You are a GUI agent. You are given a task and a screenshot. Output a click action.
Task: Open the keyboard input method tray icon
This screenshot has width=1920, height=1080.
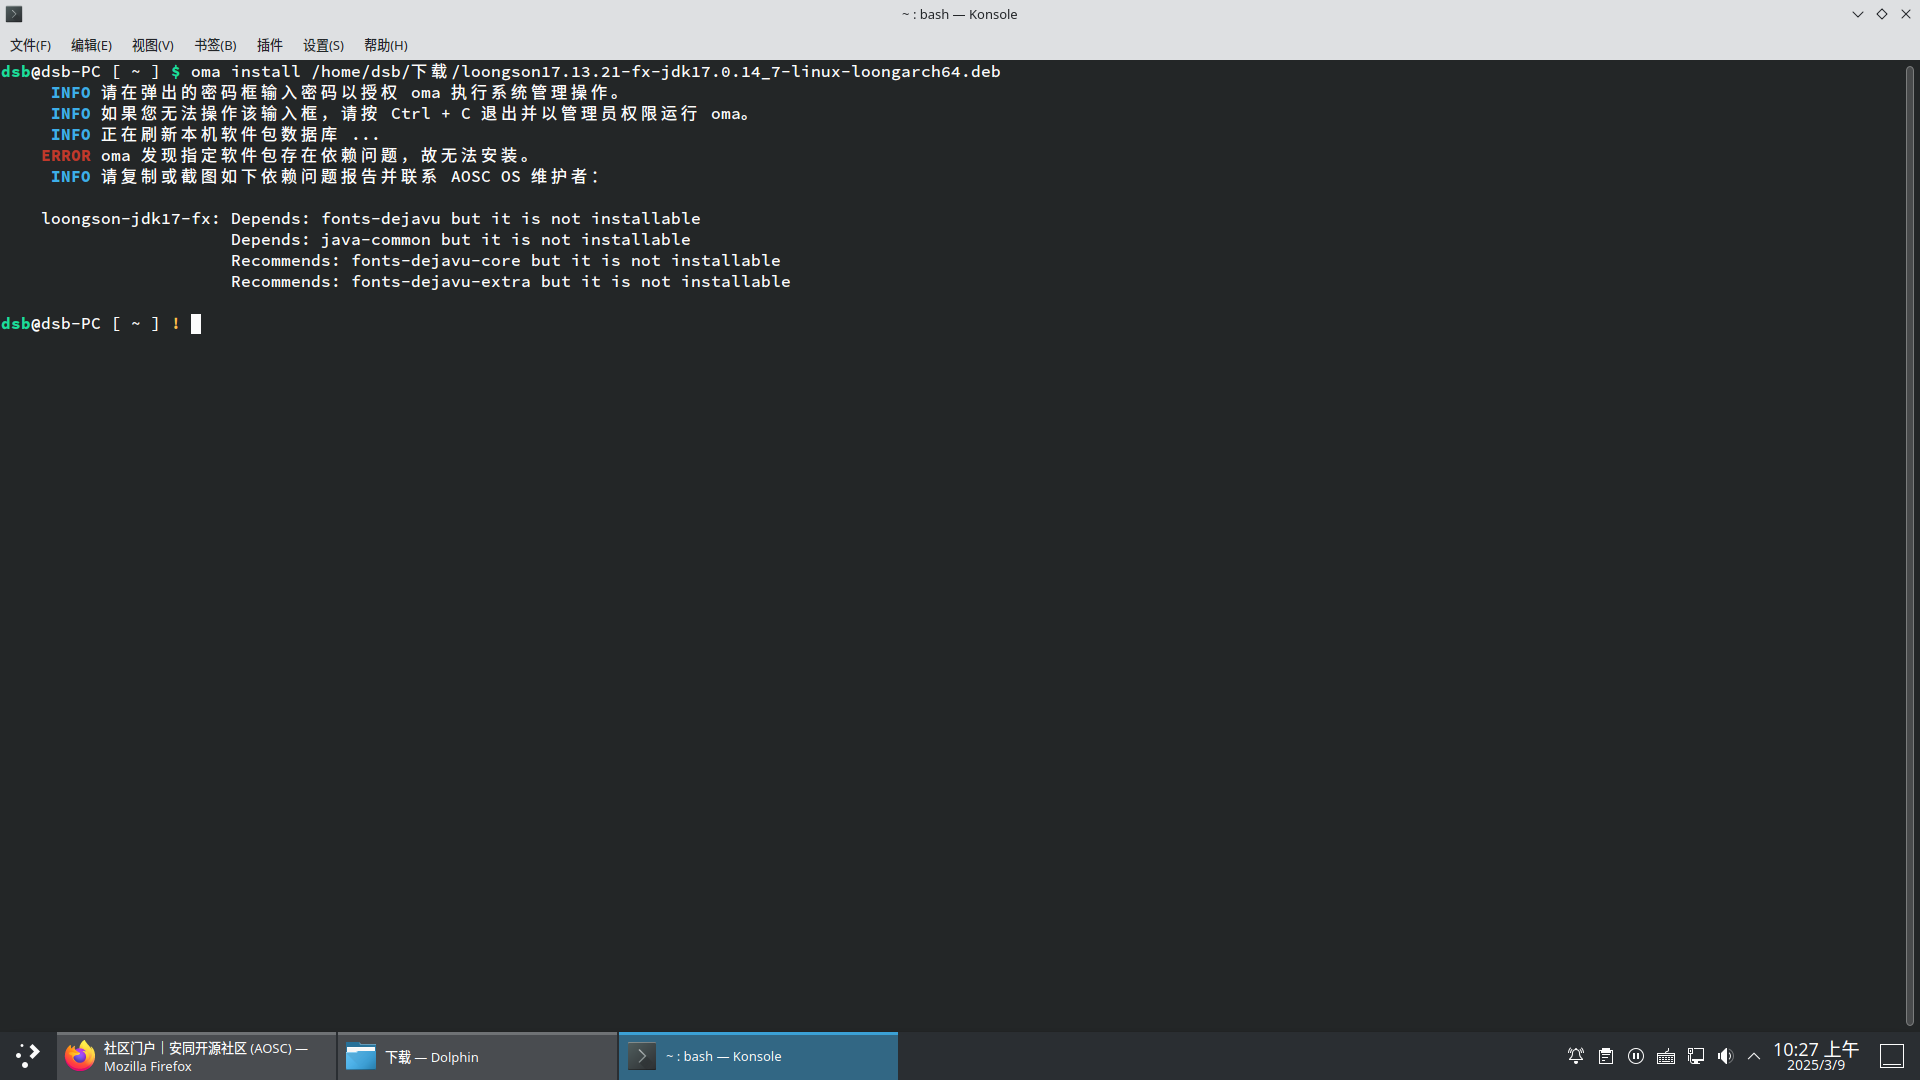(1666, 1056)
